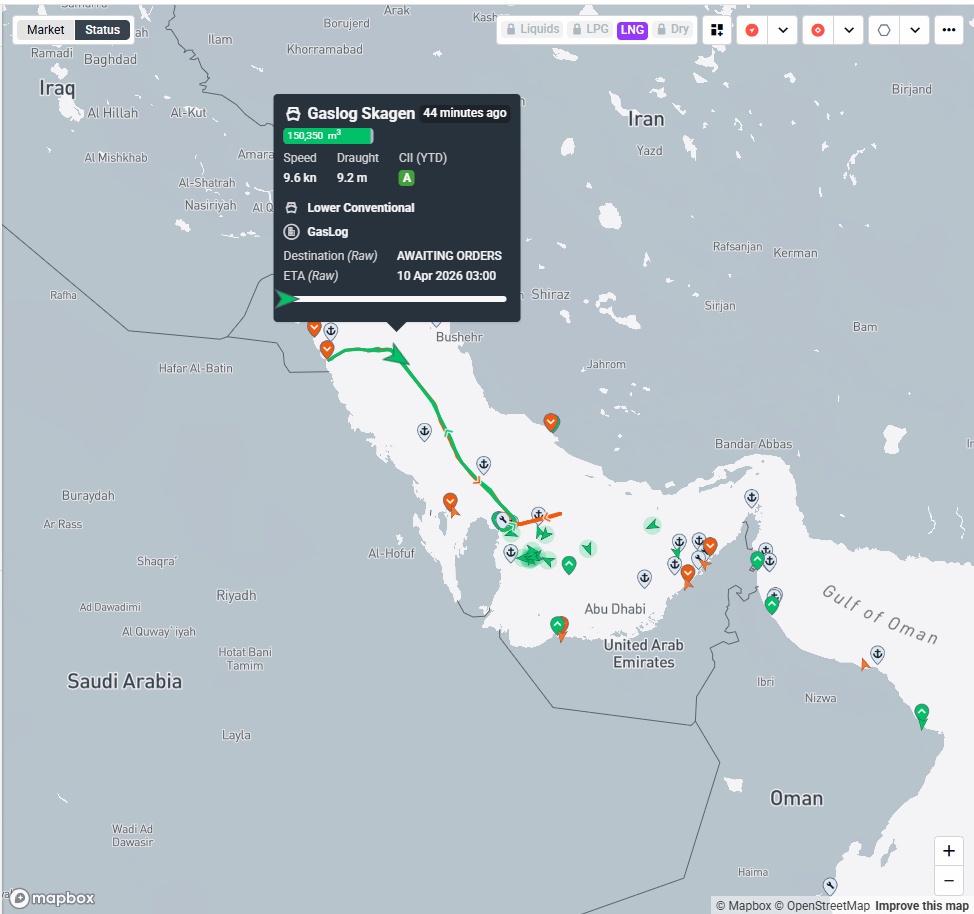Click the Draught 9.2 m value
This screenshot has width=974, height=914.
[x=352, y=178]
